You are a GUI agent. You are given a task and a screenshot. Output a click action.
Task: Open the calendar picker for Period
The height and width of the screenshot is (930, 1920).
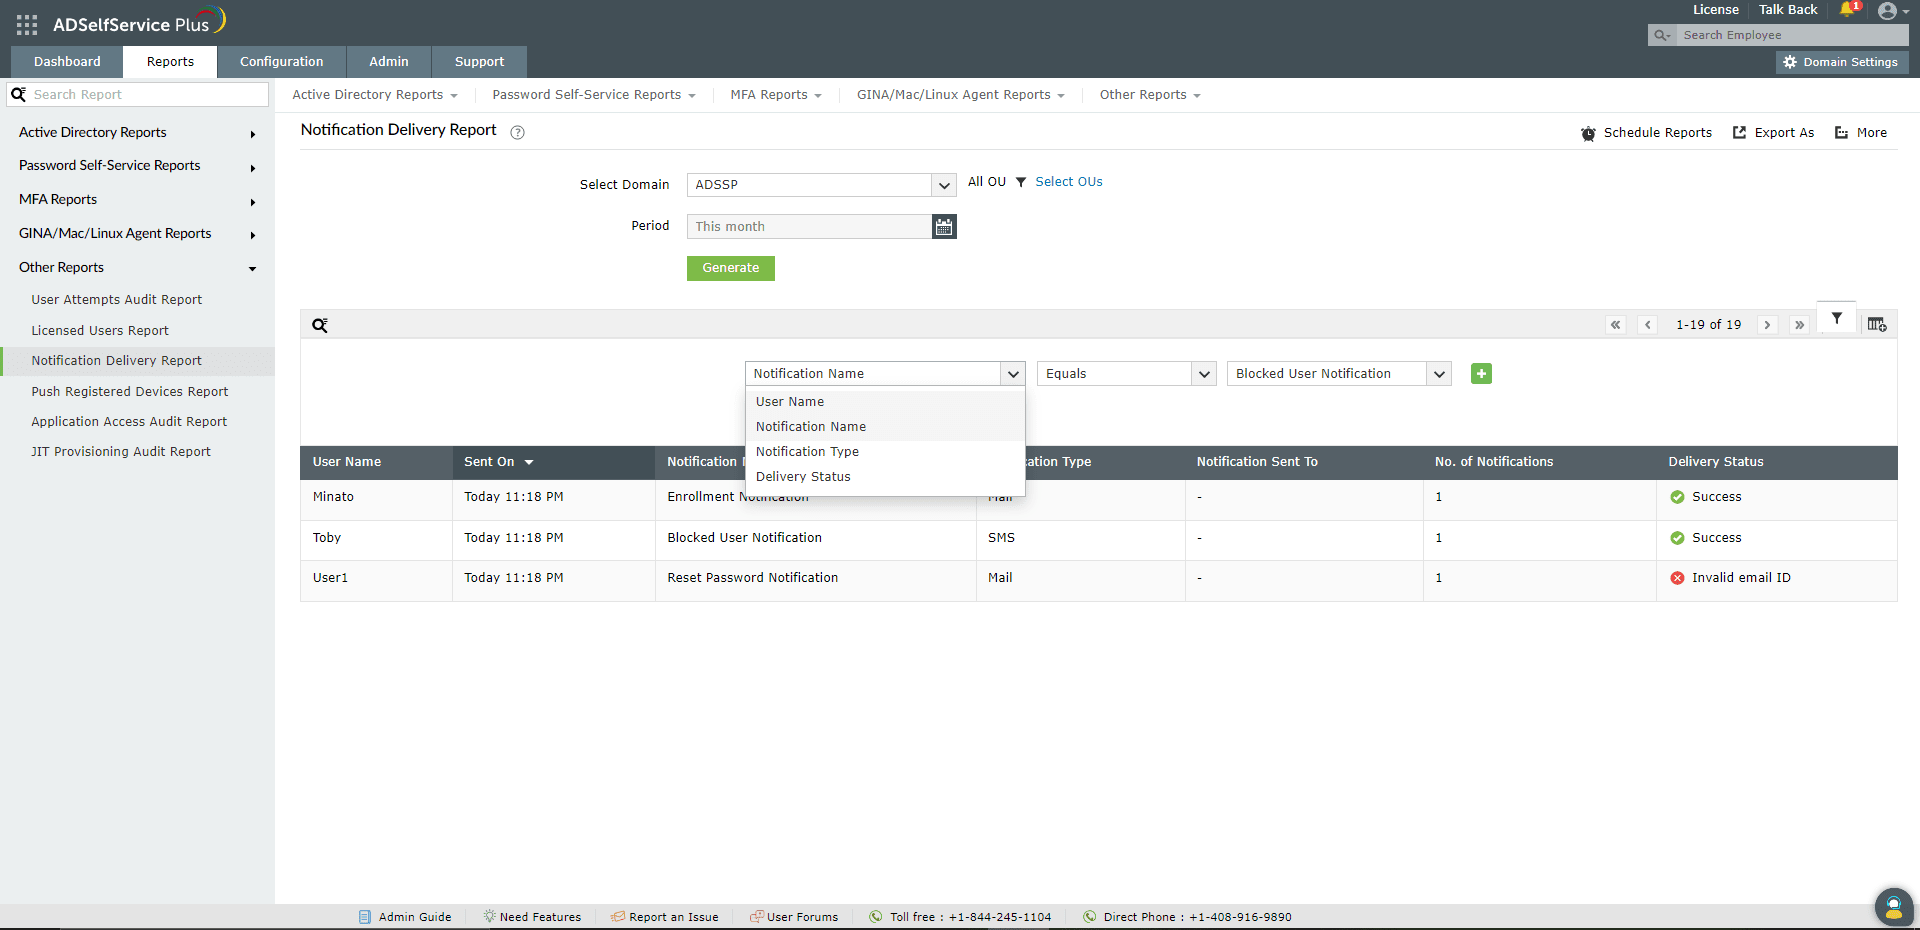tap(943, 226)
